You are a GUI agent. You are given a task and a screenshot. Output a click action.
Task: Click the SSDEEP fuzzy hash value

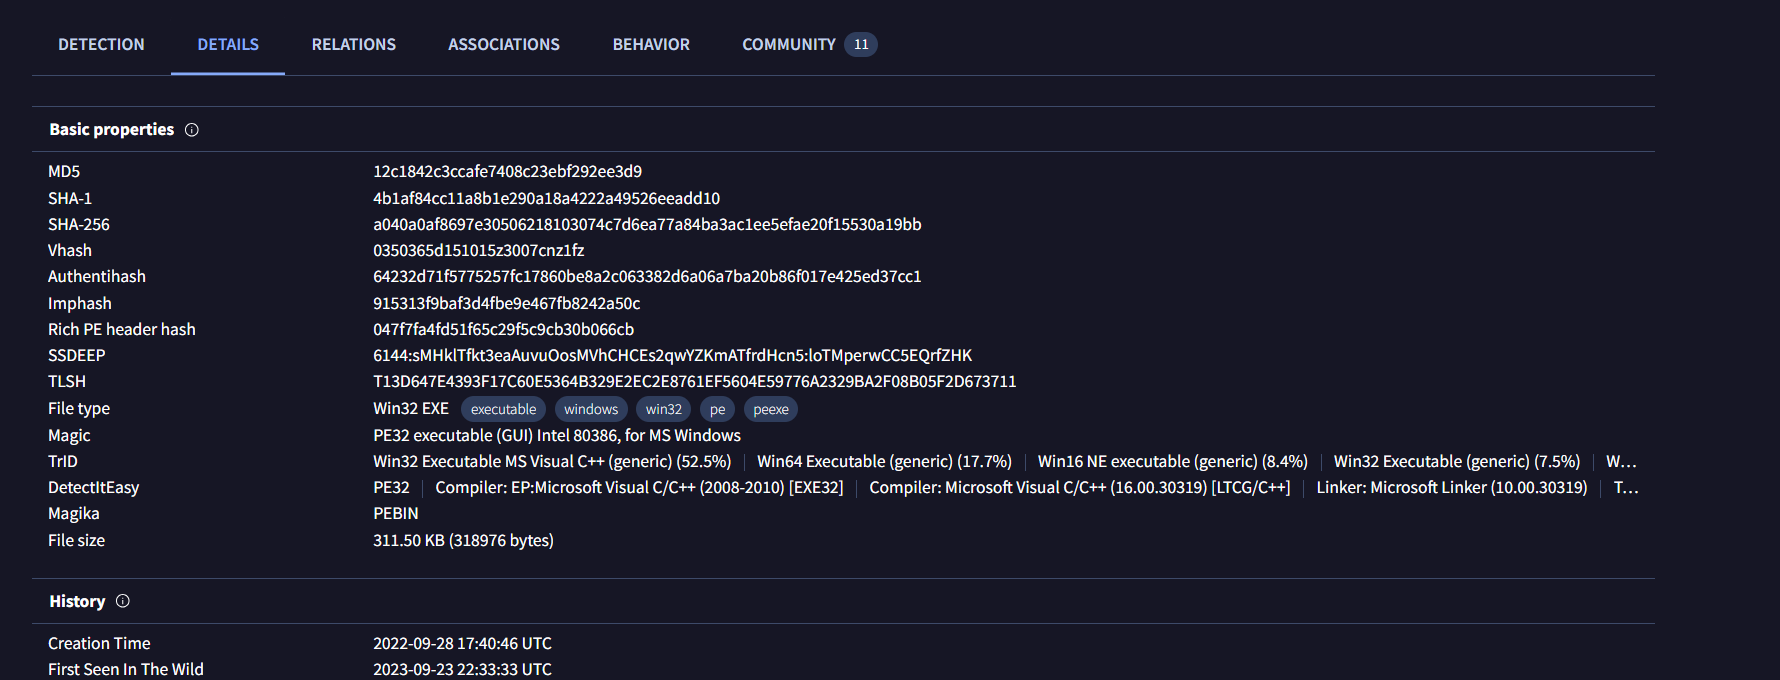(x=672, y=356)
